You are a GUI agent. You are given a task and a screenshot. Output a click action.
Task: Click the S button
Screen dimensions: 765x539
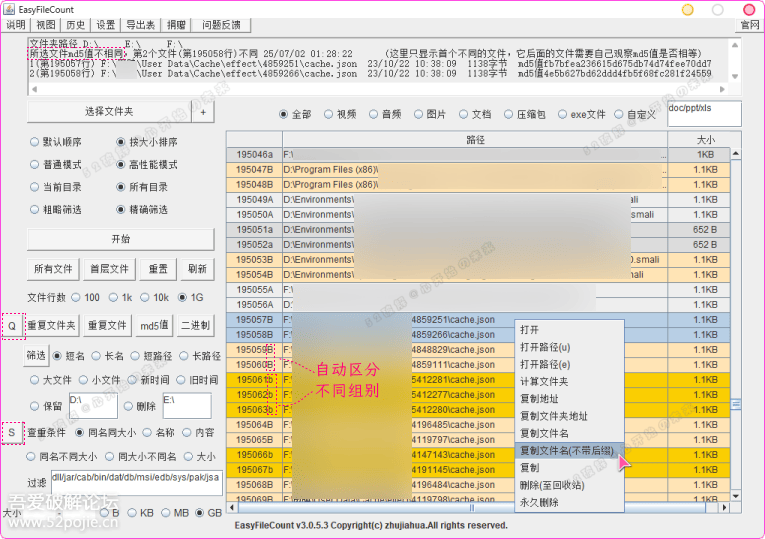(12, 433)
